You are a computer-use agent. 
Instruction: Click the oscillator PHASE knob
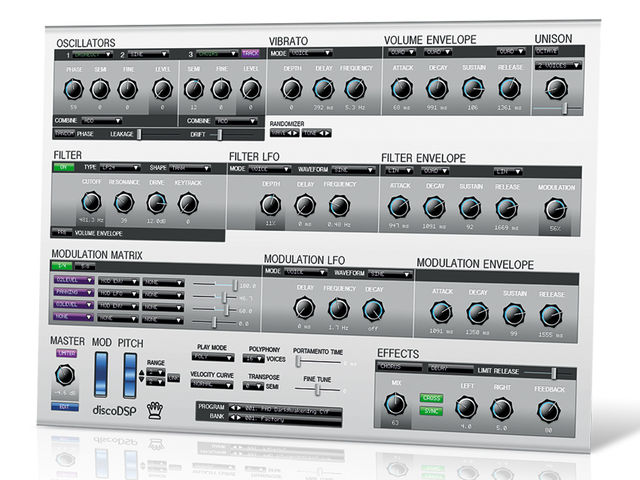73,89
